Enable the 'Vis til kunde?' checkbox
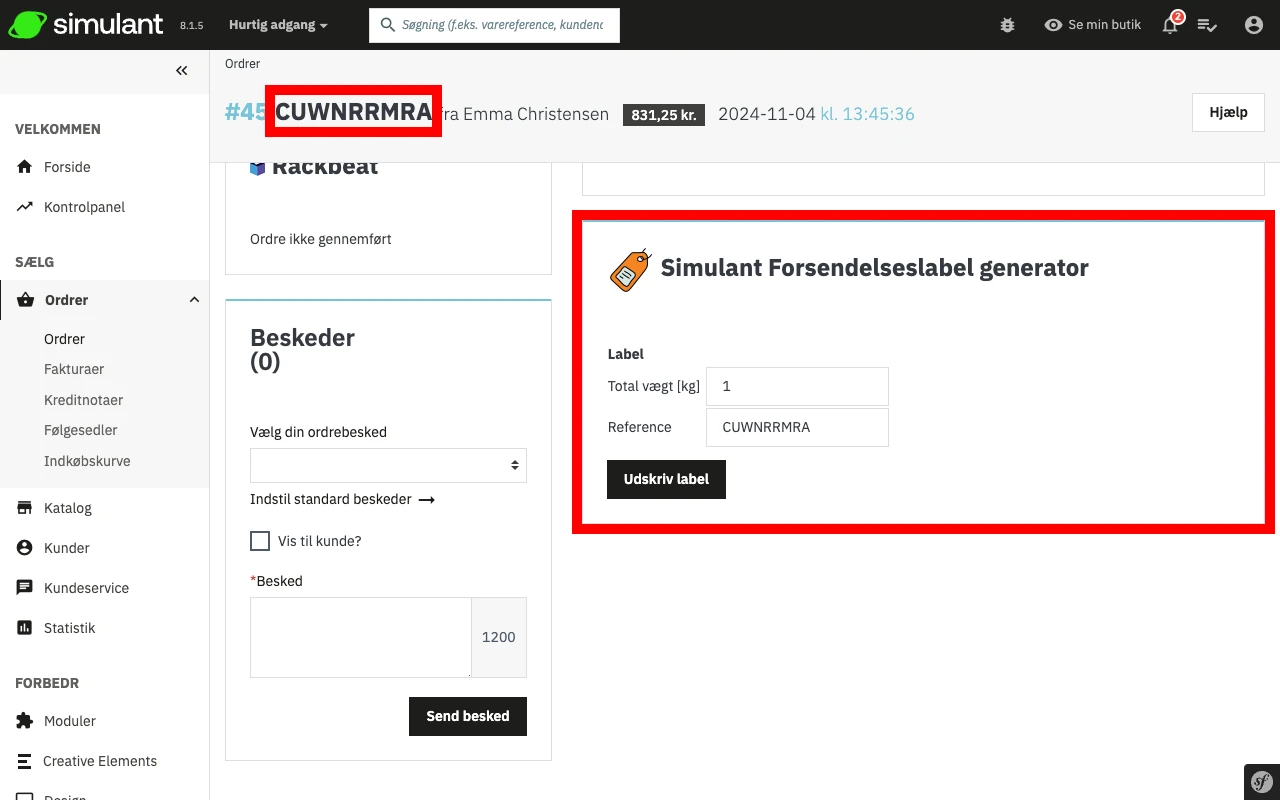Image resolution: width=1280 pixels, height=800 pixels. pos(260,540)
